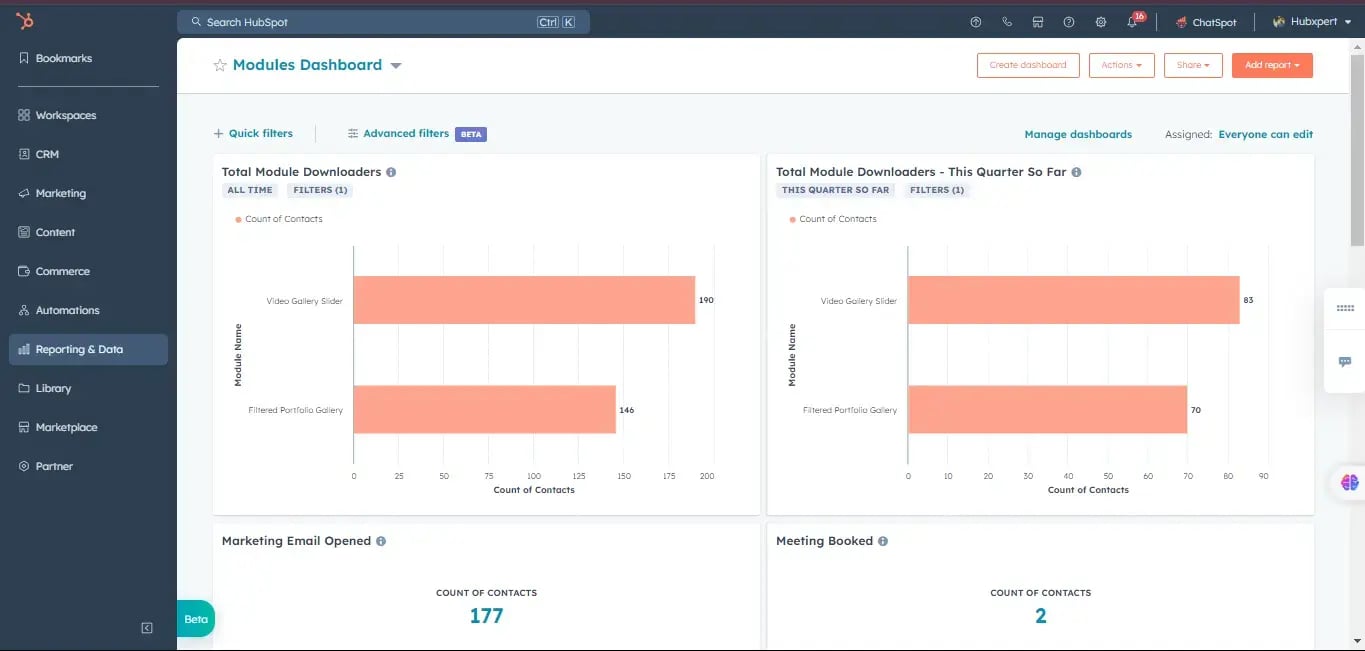Open the Actions dropdown
The width and height of the screenshot is (1365, 651).
[x=1121, y=65]
